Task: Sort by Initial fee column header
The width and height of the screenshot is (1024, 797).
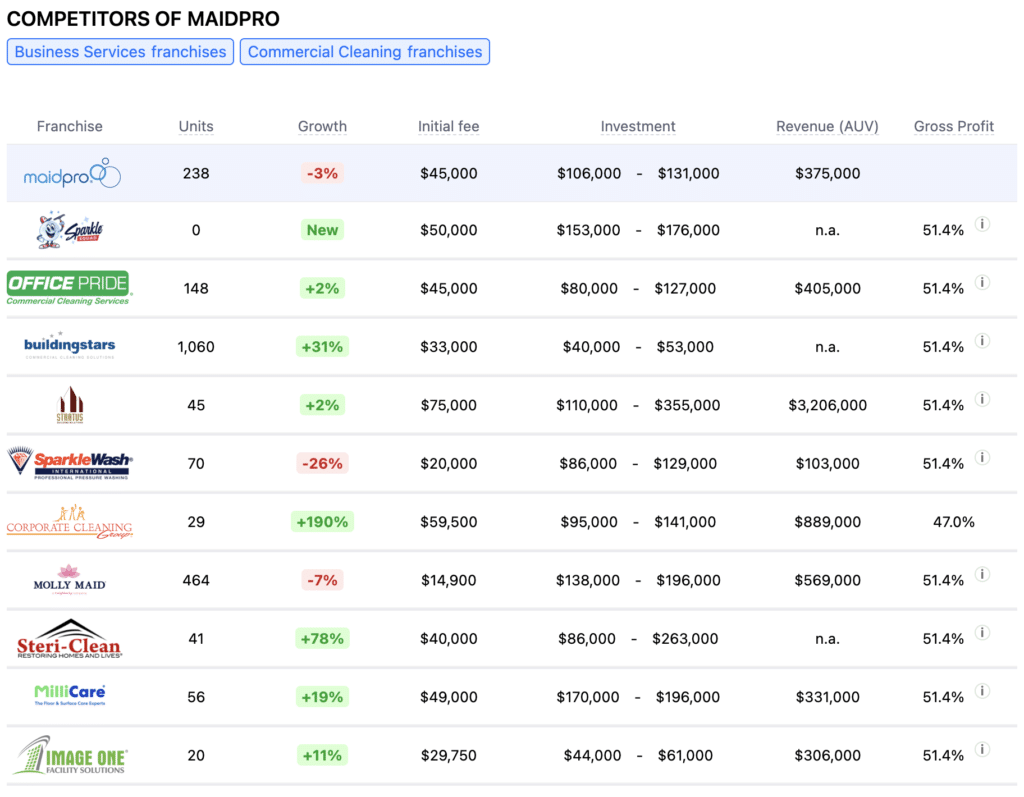Action: click(x=449, y=126)
